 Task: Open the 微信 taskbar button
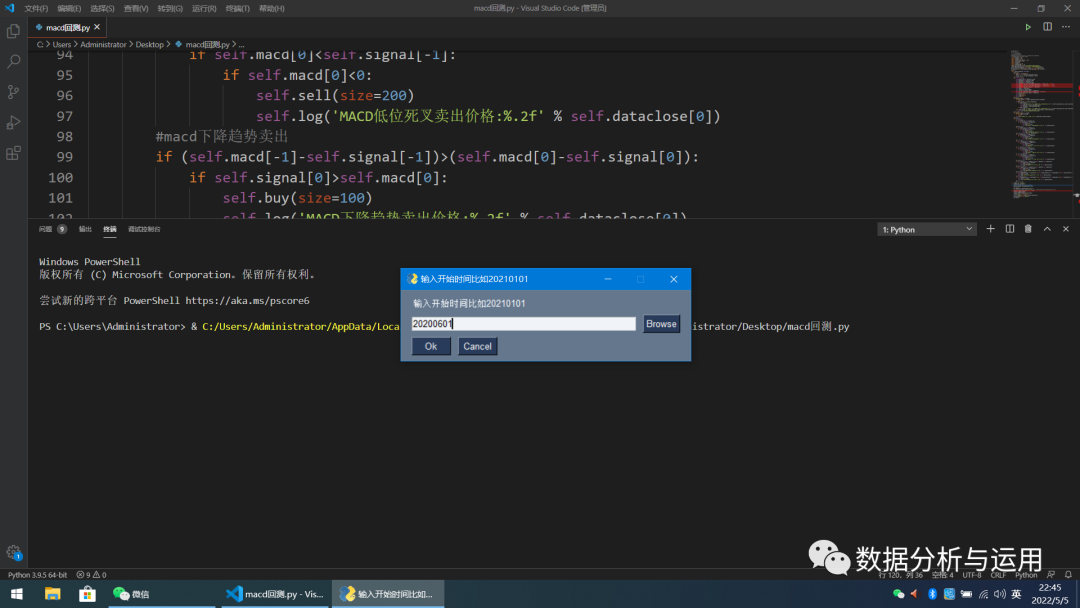[x=161, y=594]
